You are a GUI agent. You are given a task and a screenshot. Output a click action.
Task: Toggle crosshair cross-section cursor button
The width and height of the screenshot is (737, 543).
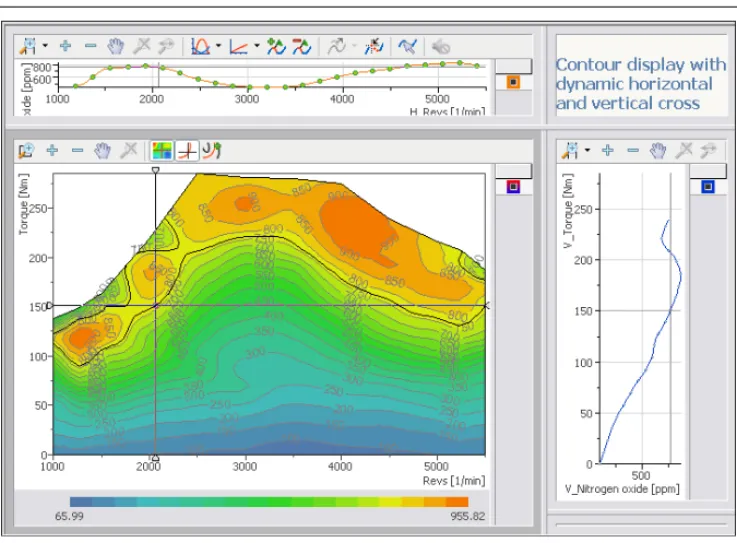(187, 151)
